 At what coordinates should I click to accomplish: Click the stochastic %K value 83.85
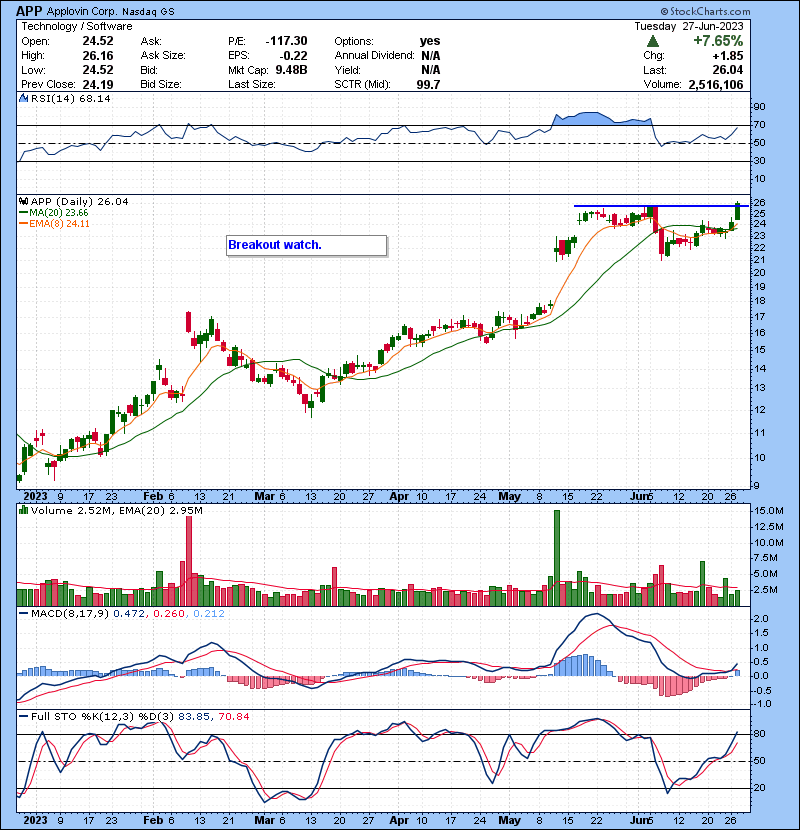pos(194,716)
